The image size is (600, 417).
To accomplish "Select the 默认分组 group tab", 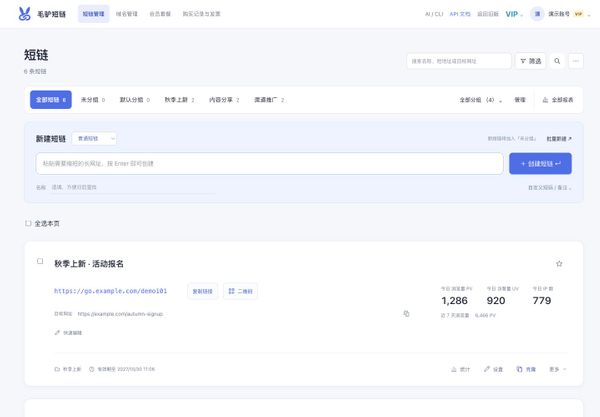I will click(135, 99).
